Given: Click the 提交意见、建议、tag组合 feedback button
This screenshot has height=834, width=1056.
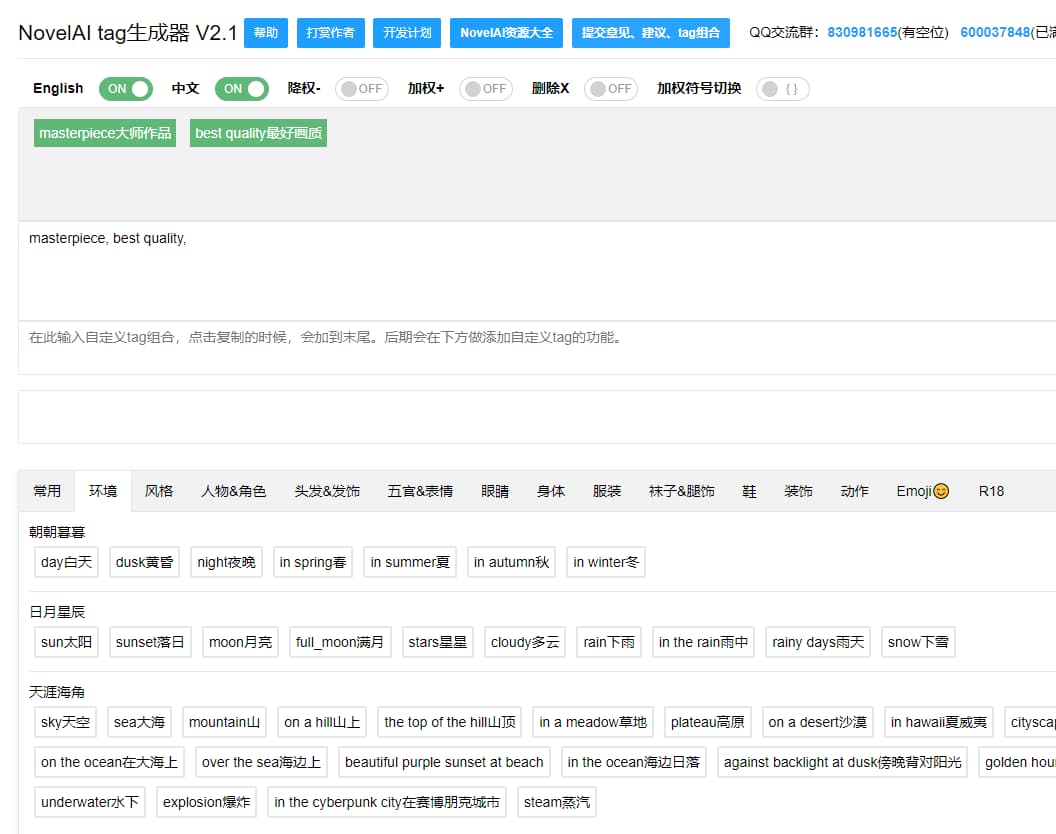Looking at the screenshot, I should [x=650, y=32].
